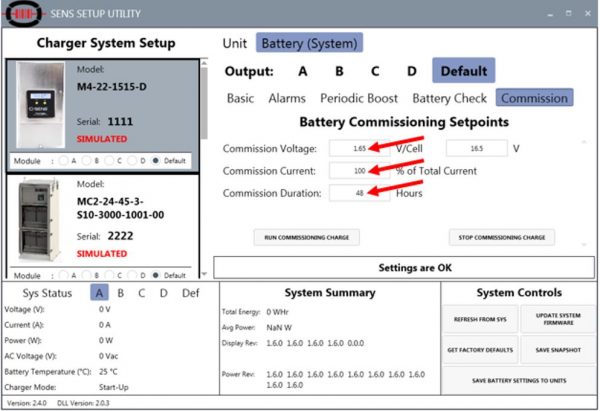Viewport: 600px width, 411px height.
Task: Click the SENS logo icon in title bar
Action: click(24, 14)
